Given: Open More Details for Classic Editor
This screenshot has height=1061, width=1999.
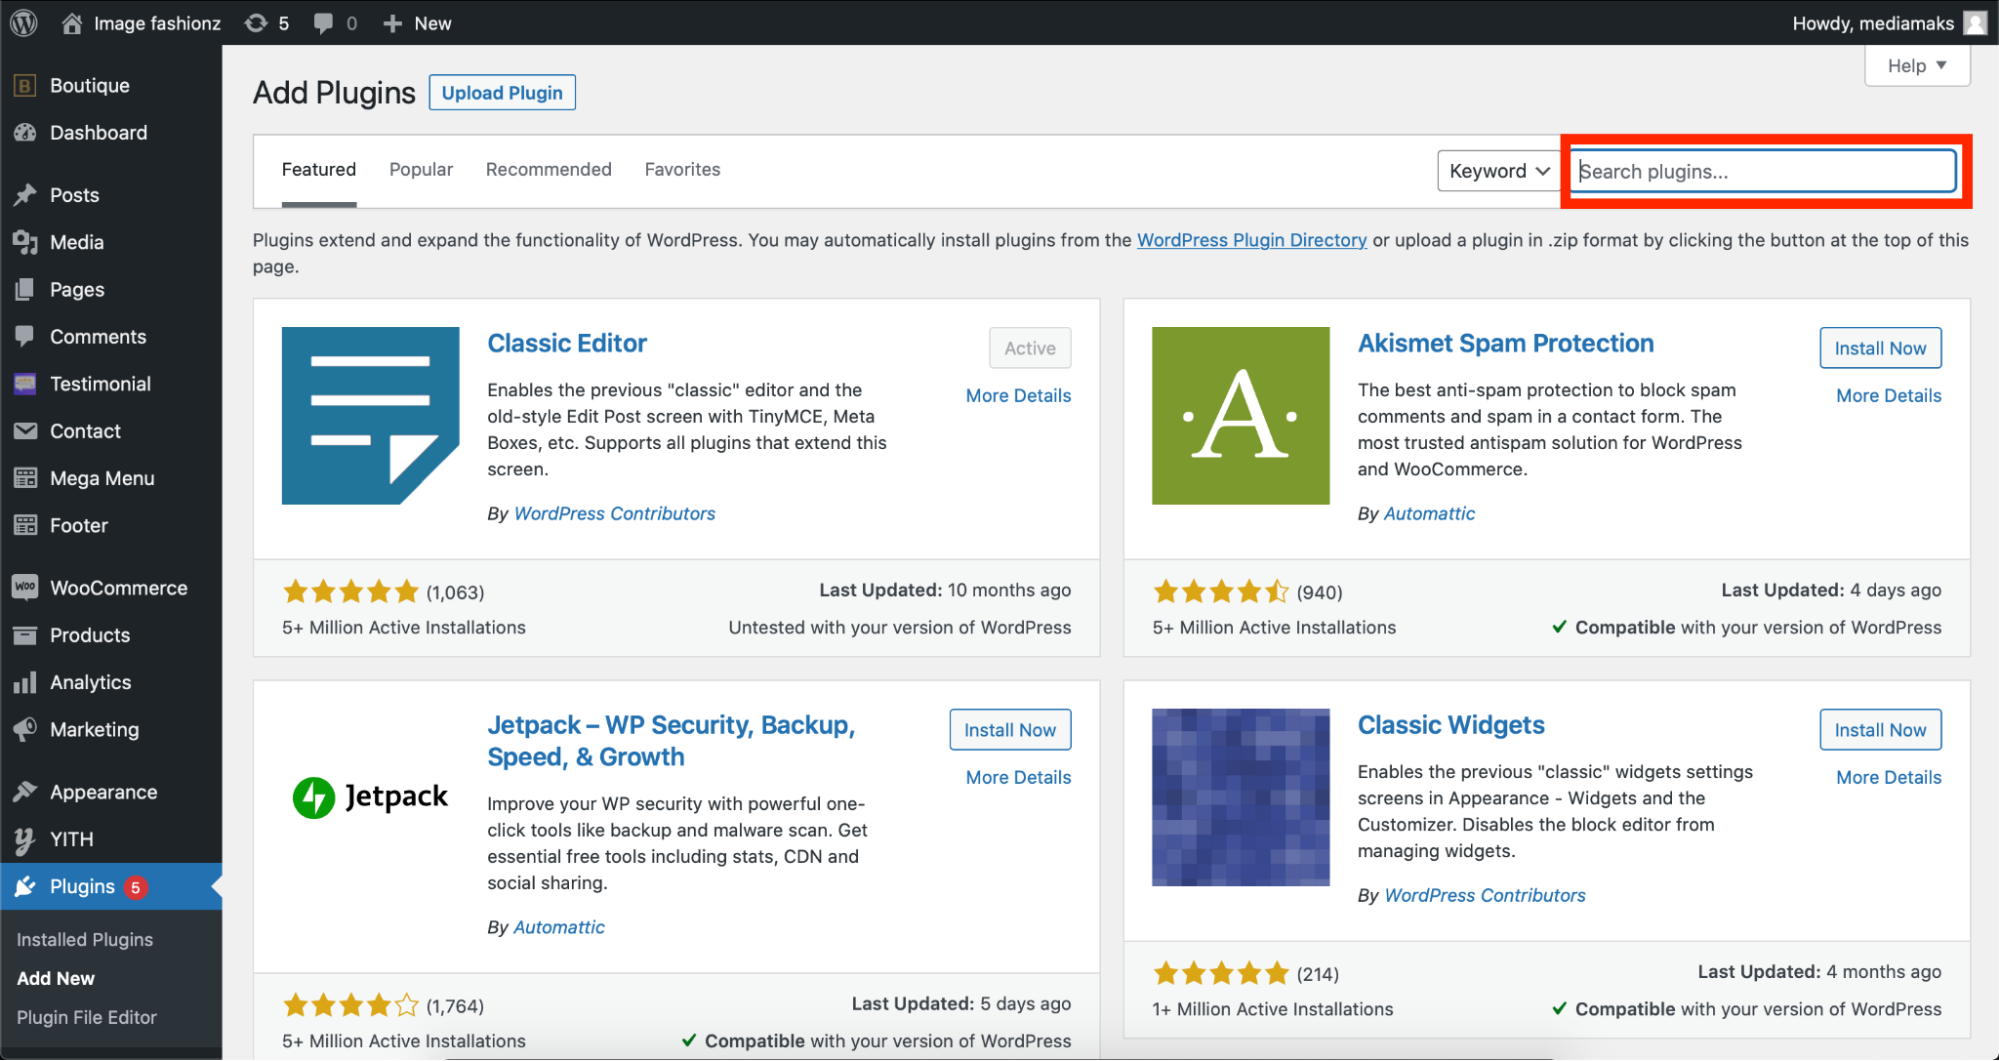Looking at the screenshot, I should (x=1018, y=396).
